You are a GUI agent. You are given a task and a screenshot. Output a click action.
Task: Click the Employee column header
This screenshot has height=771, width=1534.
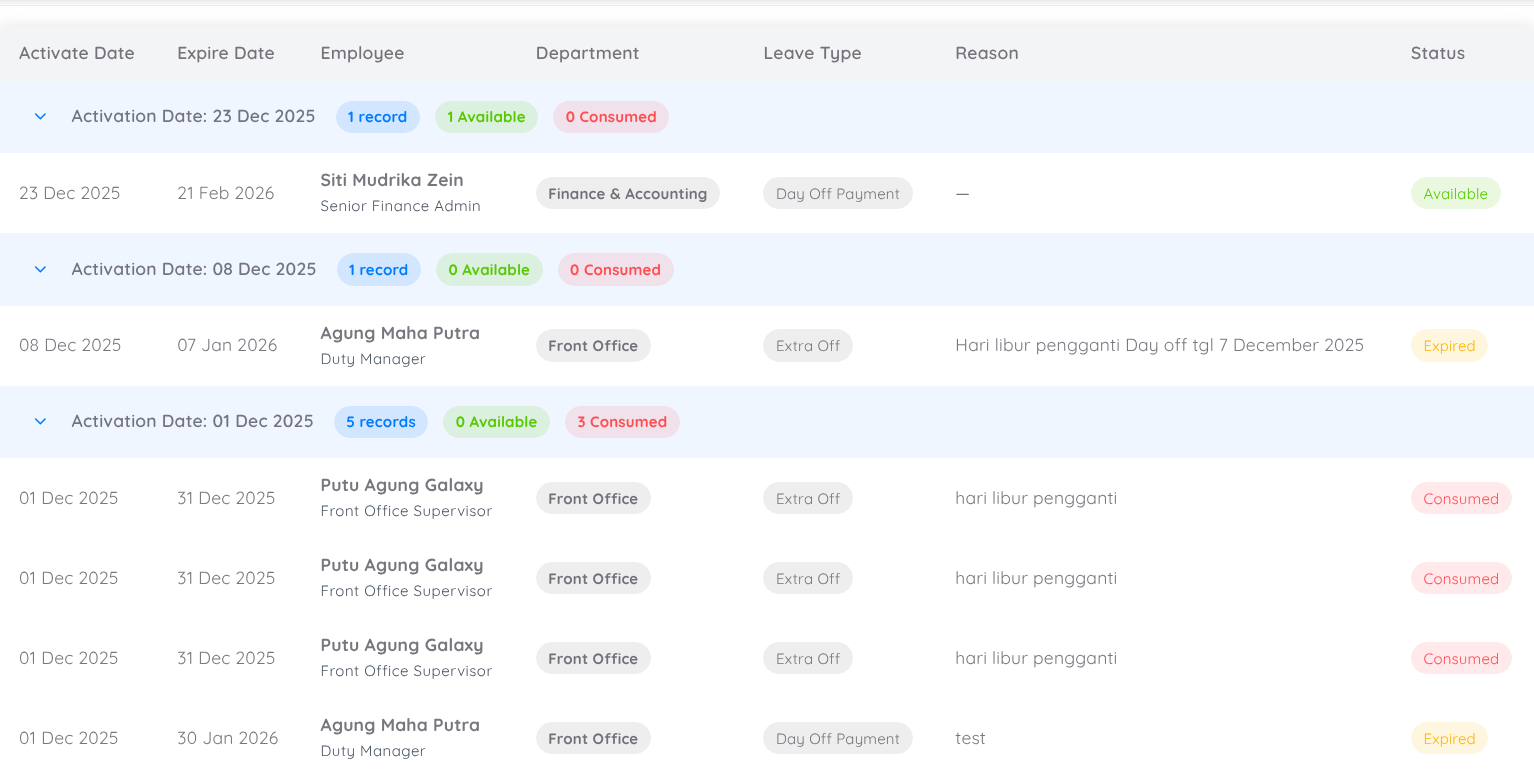[362, 53]
